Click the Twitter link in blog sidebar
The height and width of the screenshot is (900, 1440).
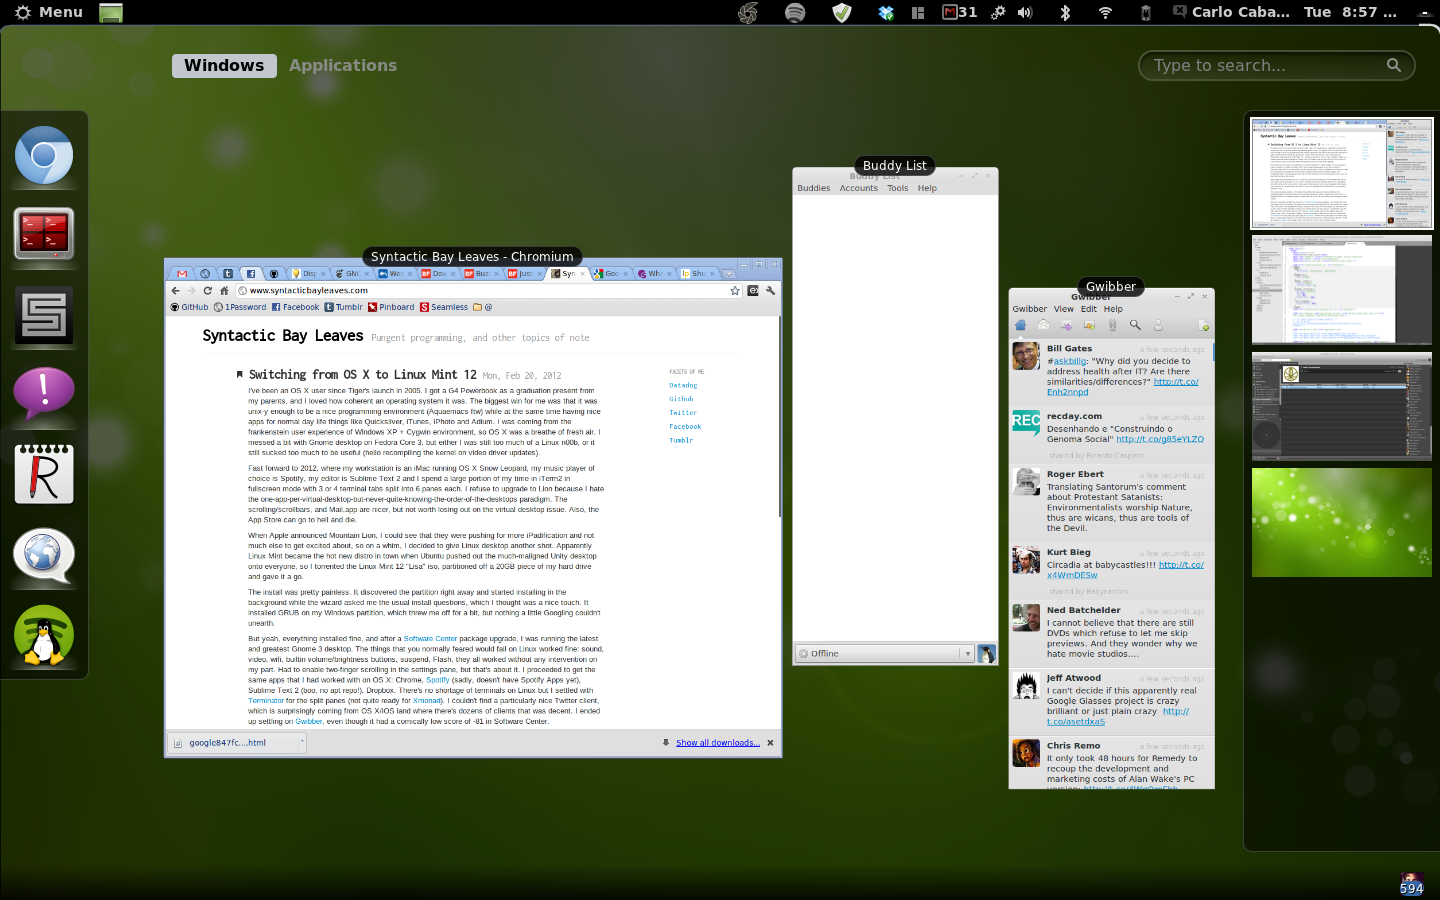coord(683,412)
